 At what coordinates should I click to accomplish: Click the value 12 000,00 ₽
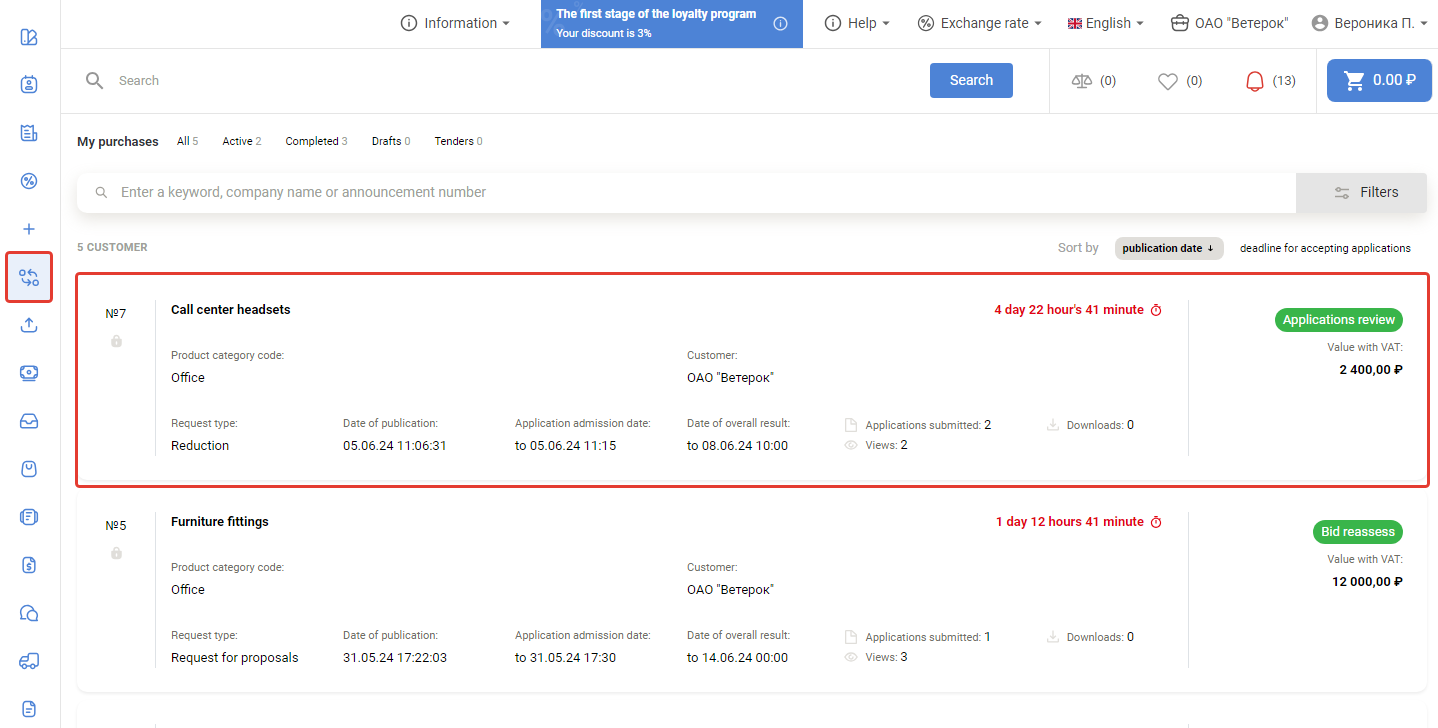(x=1367, y=582)
